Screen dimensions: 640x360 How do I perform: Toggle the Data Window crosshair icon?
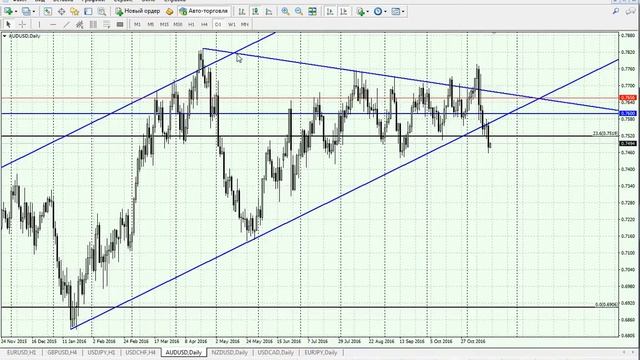point(61,11)
